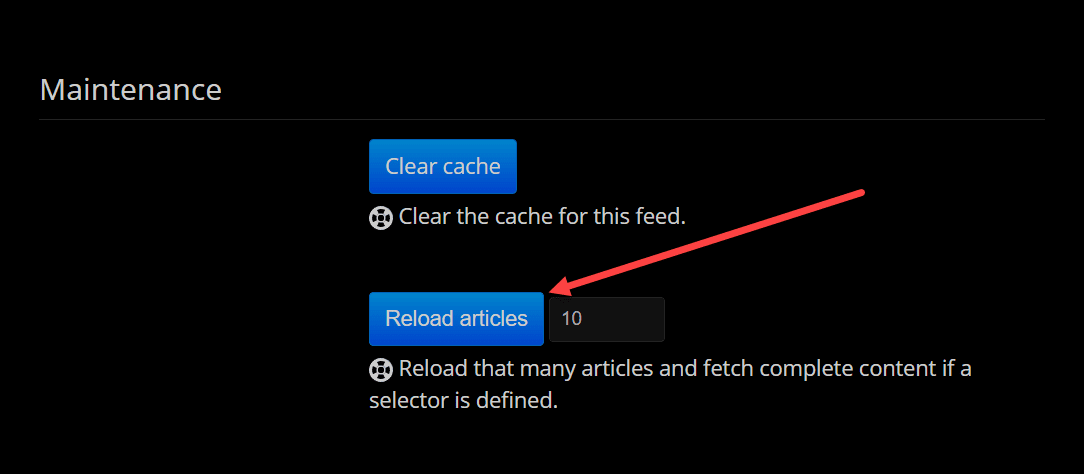Click the 'selector is defined.' text line
The width and height of the screenshot is (1084, 474).
[461, 401]
